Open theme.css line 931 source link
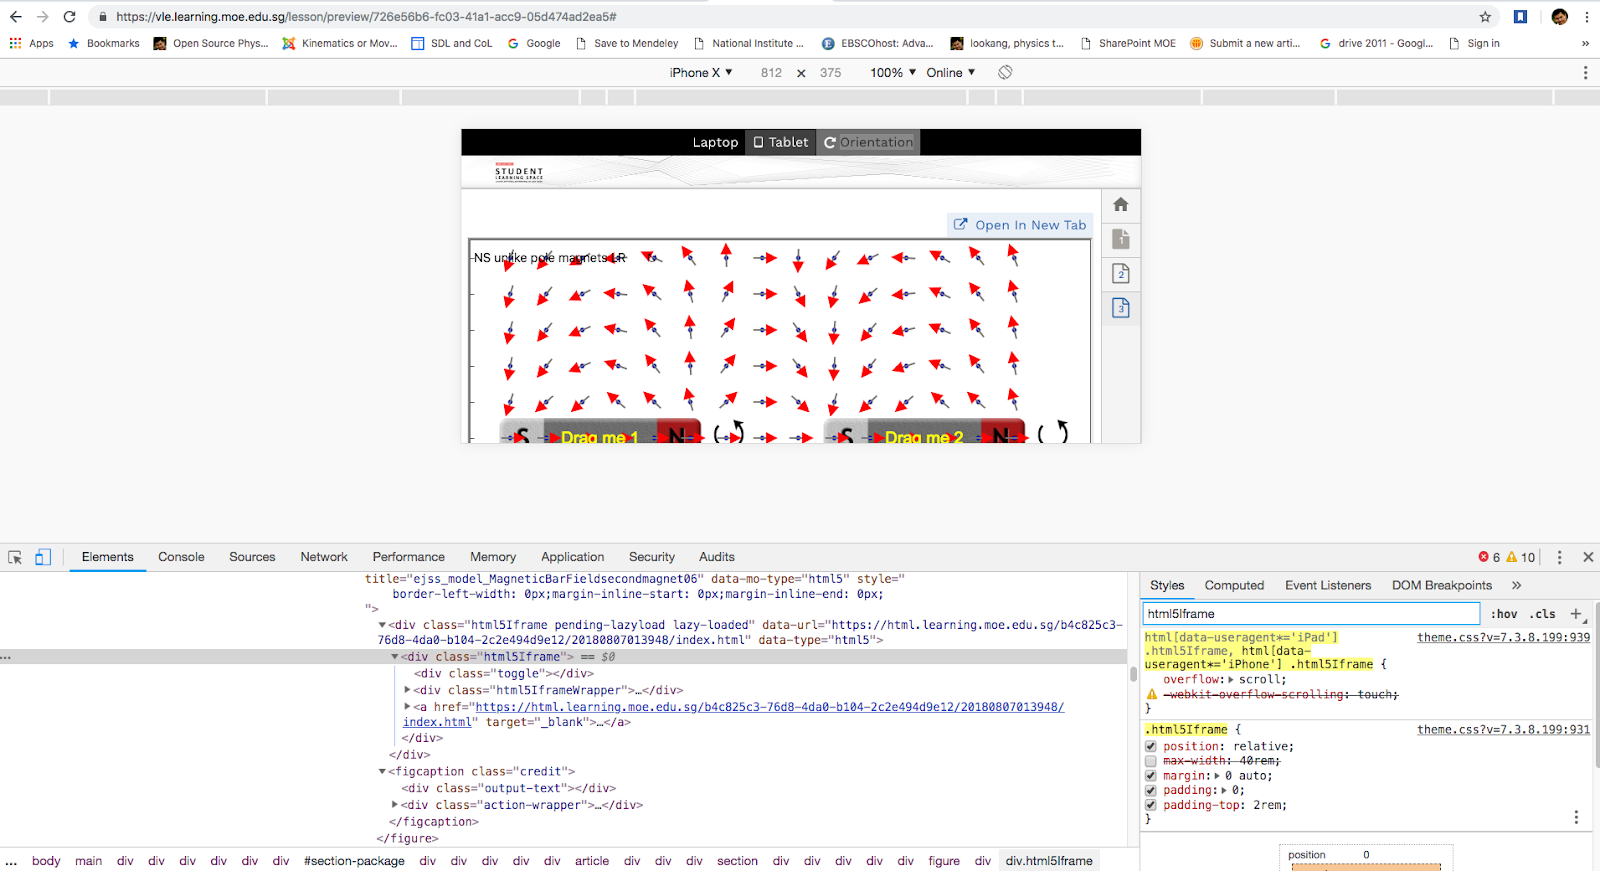This screenshot has width=1600, height=871. (1503, 730)
